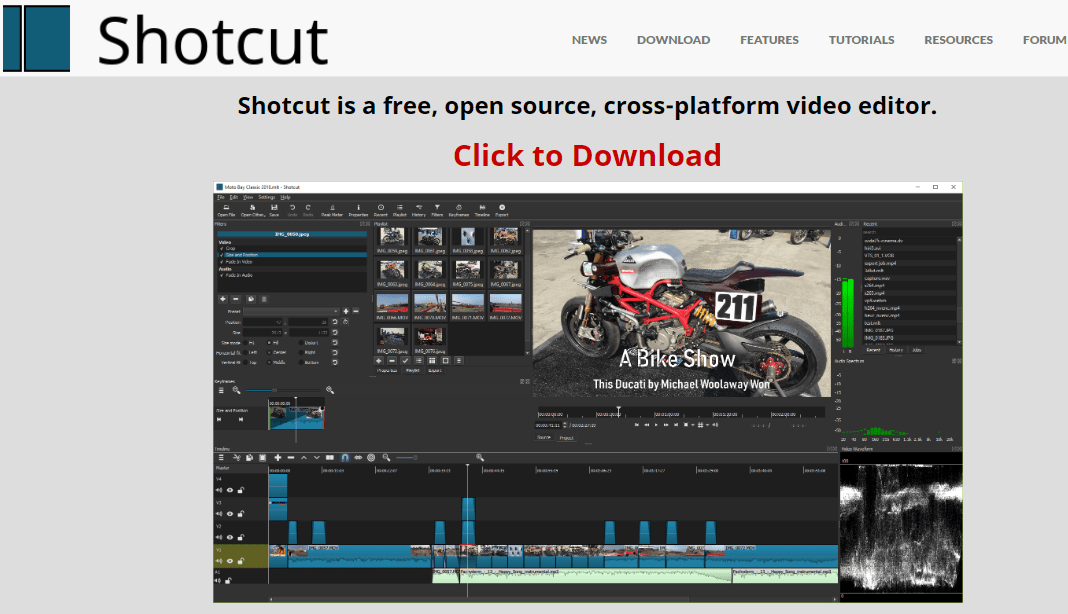Toggle the Fade In Audio filter checkbox
Viewport: 1068px width, 614px height.
pos(221,275)
